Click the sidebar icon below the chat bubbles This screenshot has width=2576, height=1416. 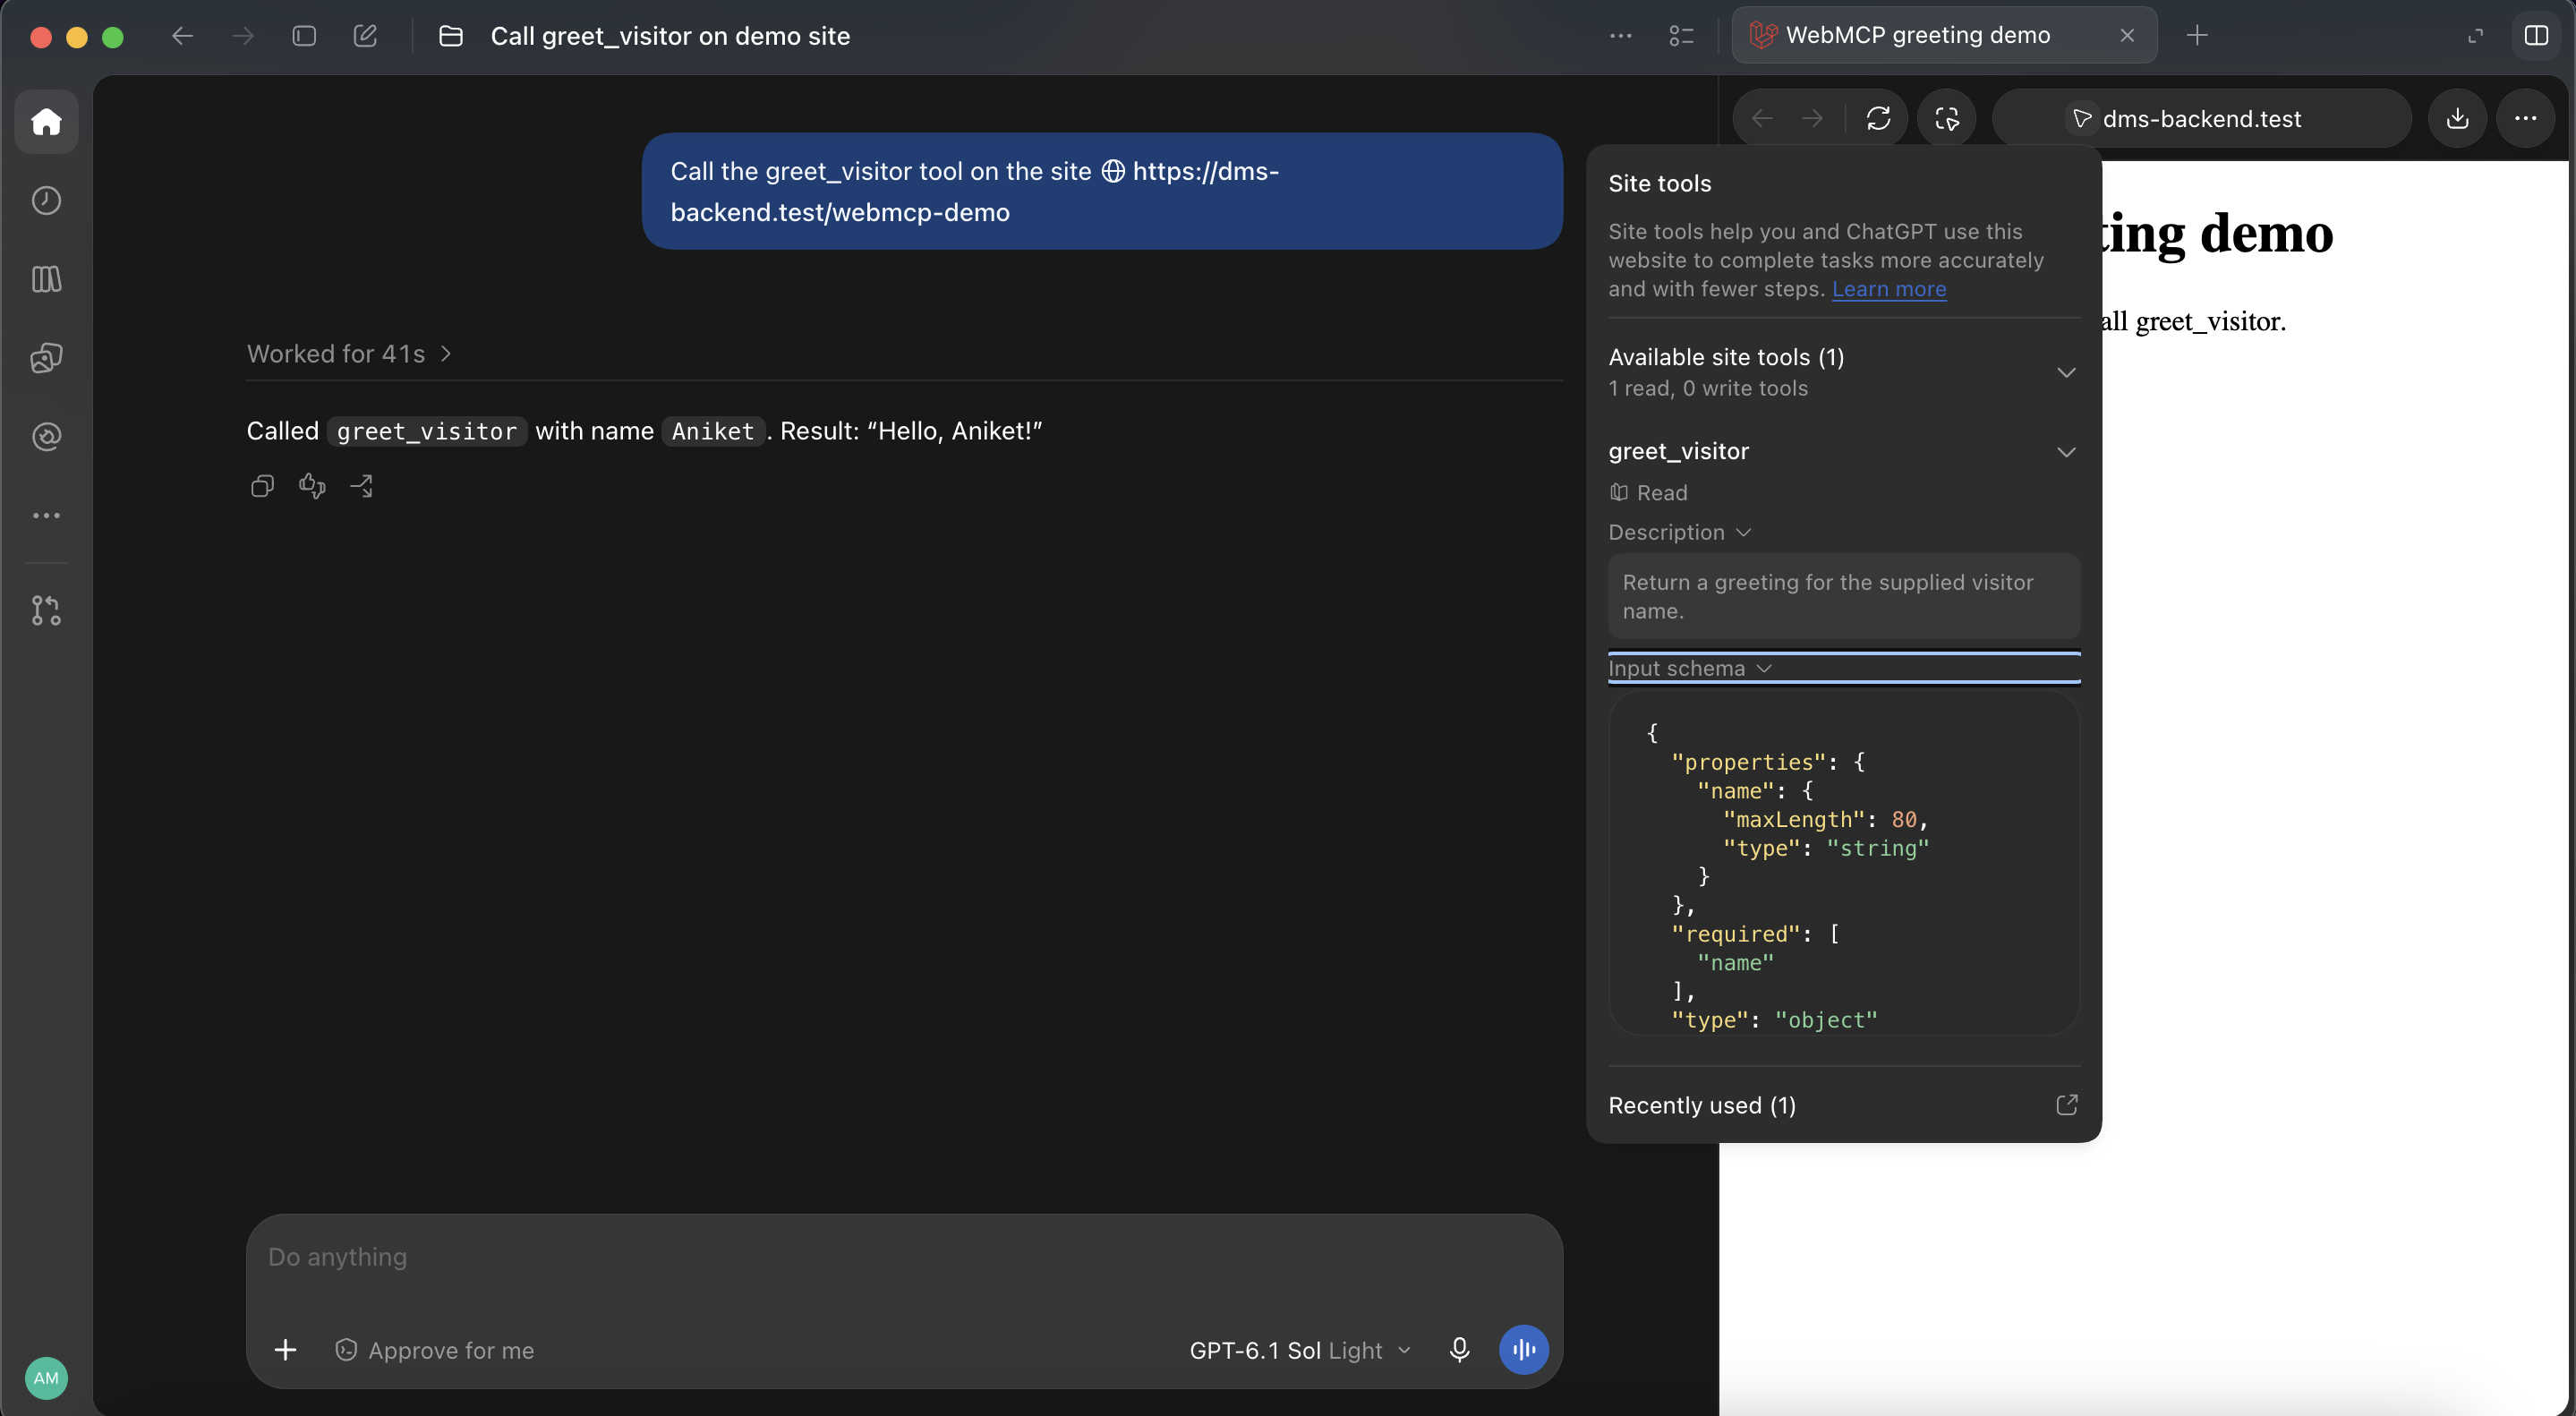[46, 436]
